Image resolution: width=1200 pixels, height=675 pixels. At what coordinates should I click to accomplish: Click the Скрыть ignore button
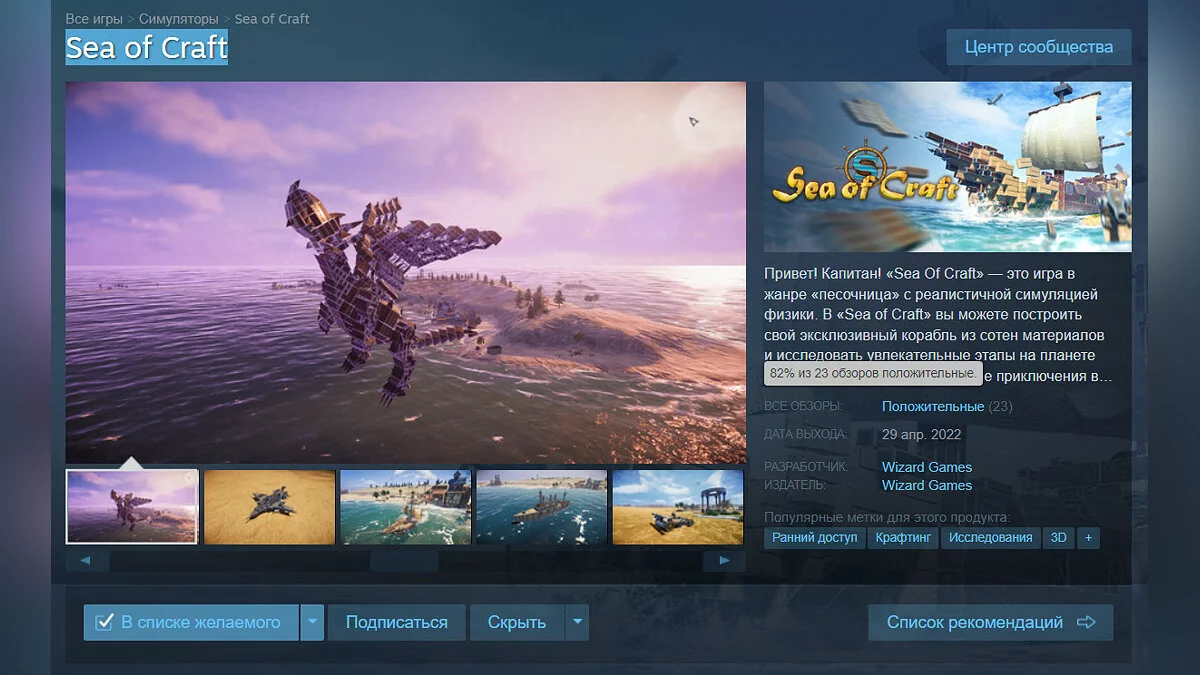coord(517,622)
